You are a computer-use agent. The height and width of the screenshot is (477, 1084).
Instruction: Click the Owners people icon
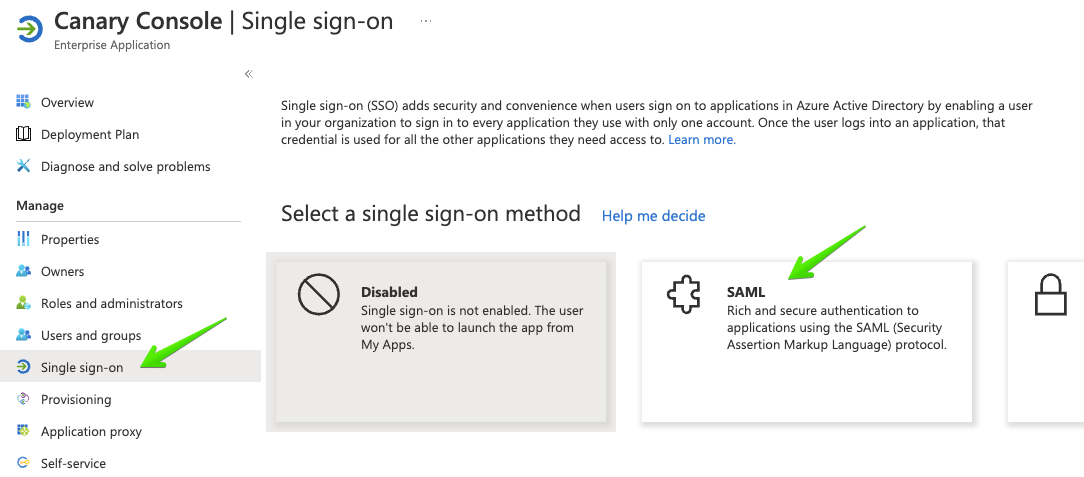click(24, 271)
